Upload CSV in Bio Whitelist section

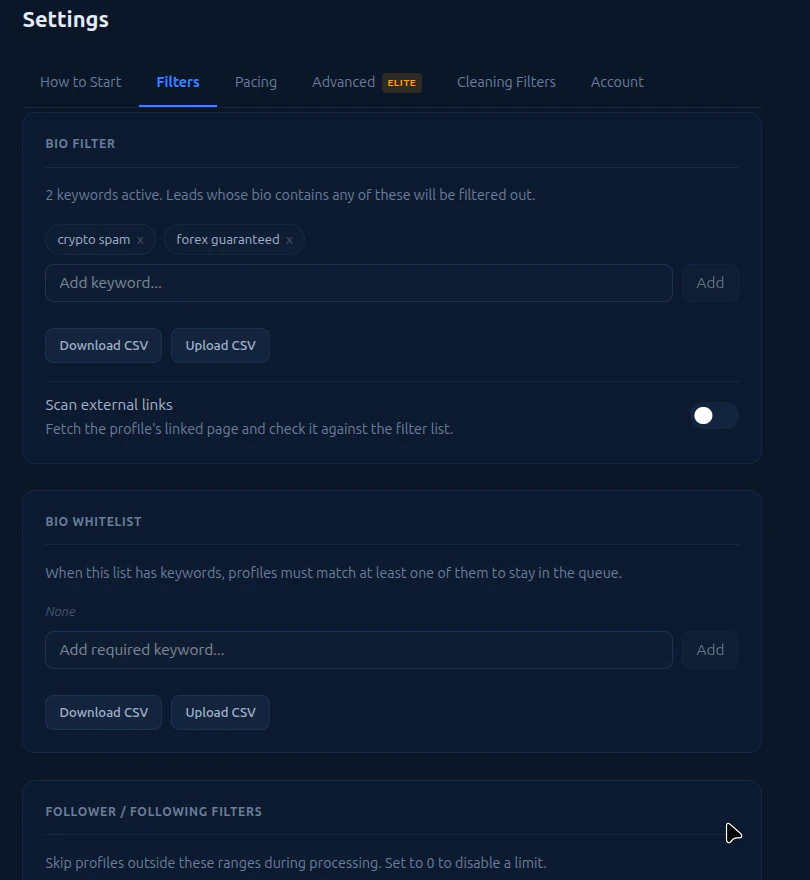click(x=220, y=712)
